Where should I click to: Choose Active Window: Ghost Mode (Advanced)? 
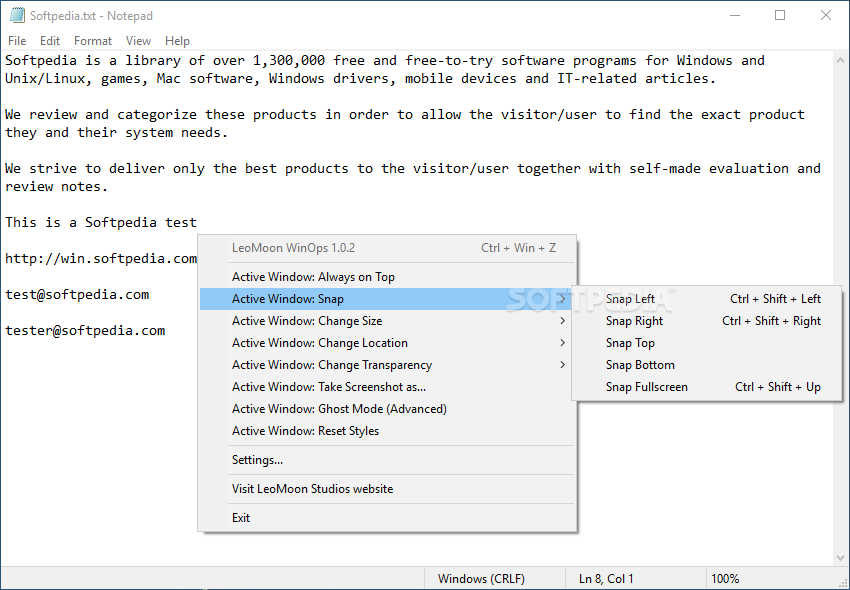pos(387,409)
